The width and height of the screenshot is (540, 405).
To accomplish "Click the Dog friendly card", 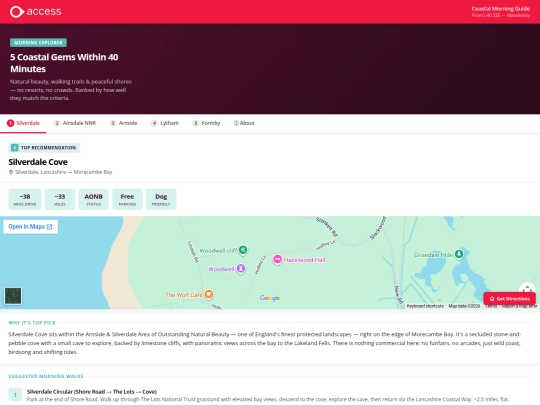I will click(161, 199).
